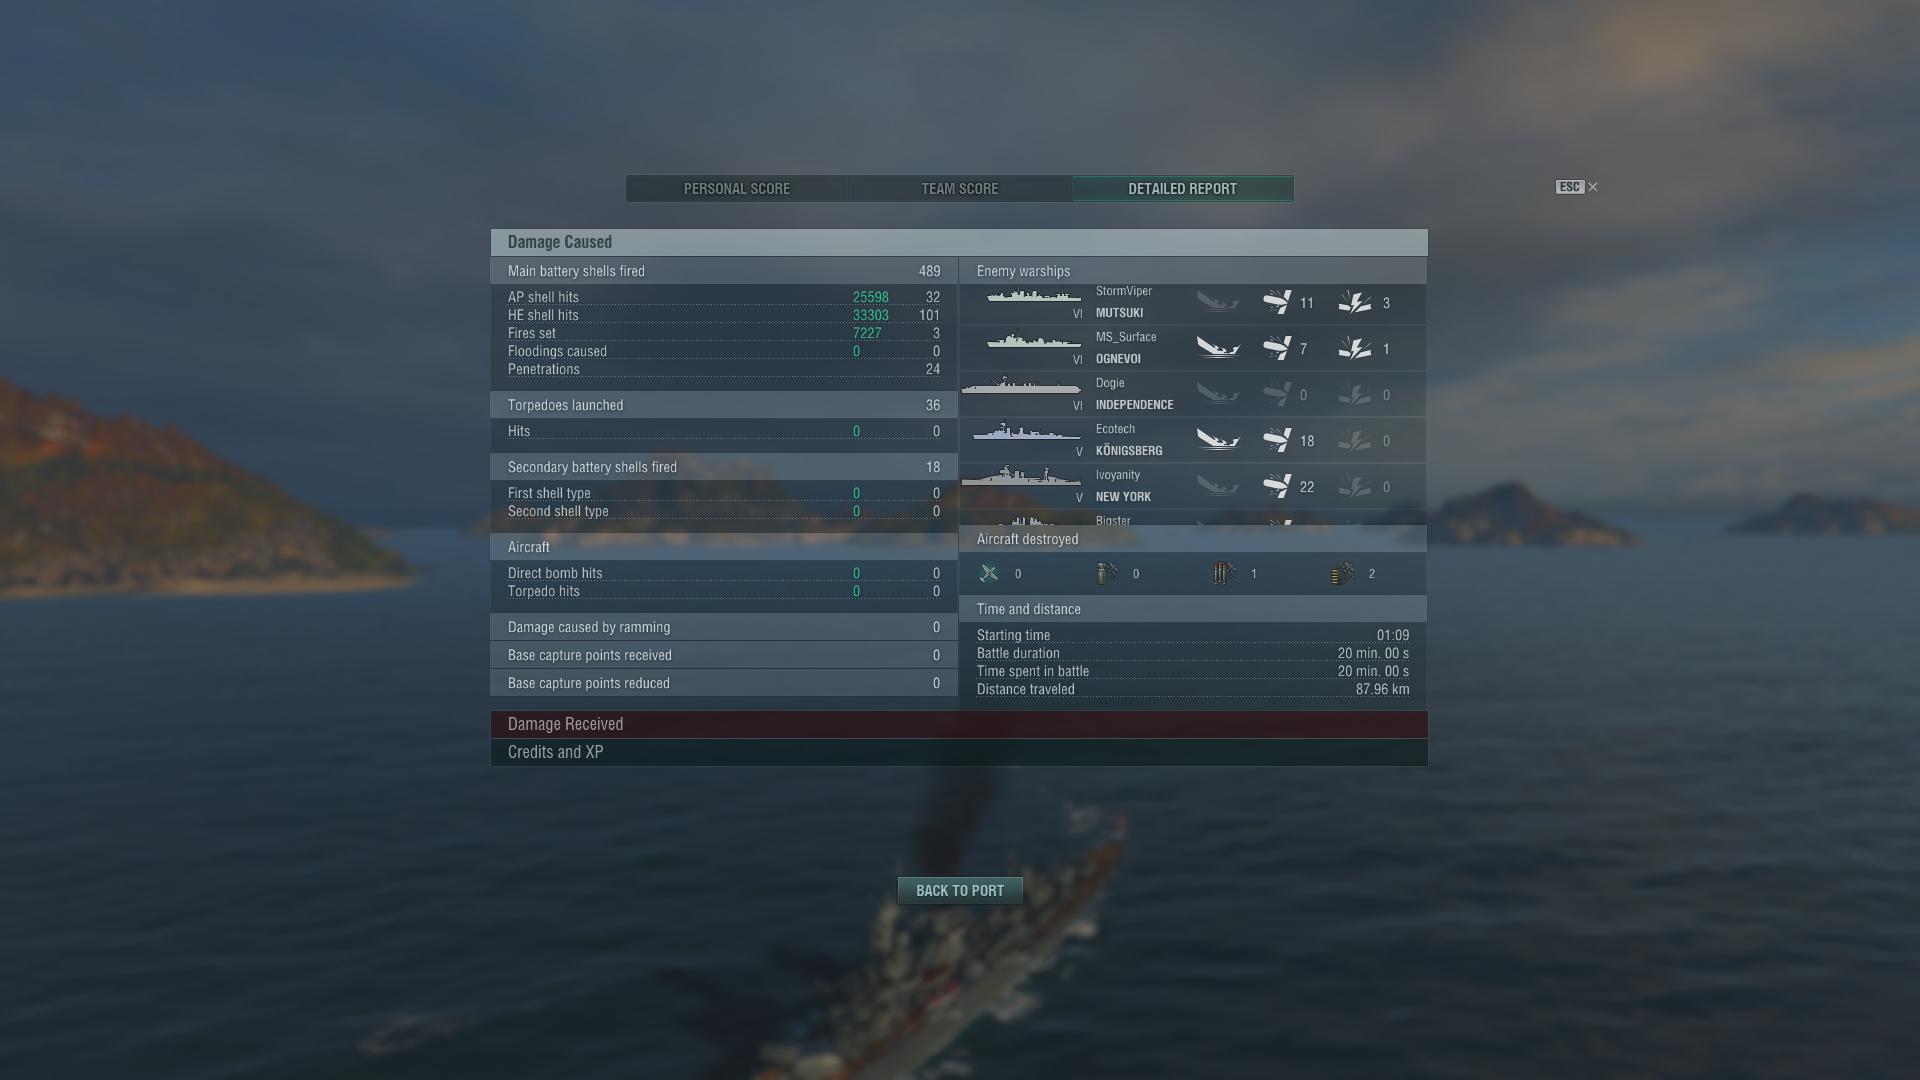Click the fighter aircraft destroyed icon
This screenshot has width=1920, height=1080.
[x=989, y=573]
